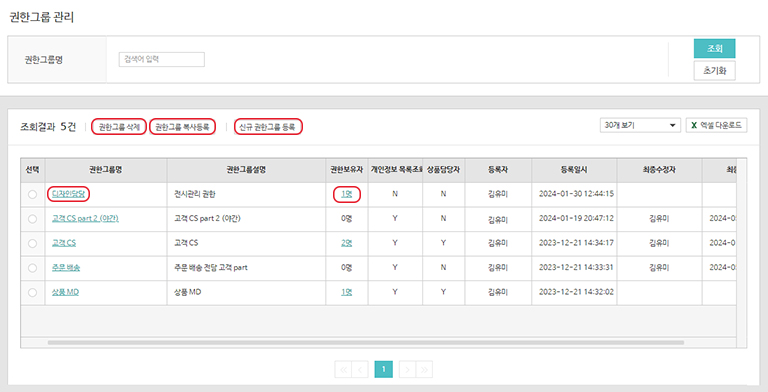This screenshot has width=768, height=392.
Task: Click the 주문 배송 전담 고객 part description
Action: 211,268
